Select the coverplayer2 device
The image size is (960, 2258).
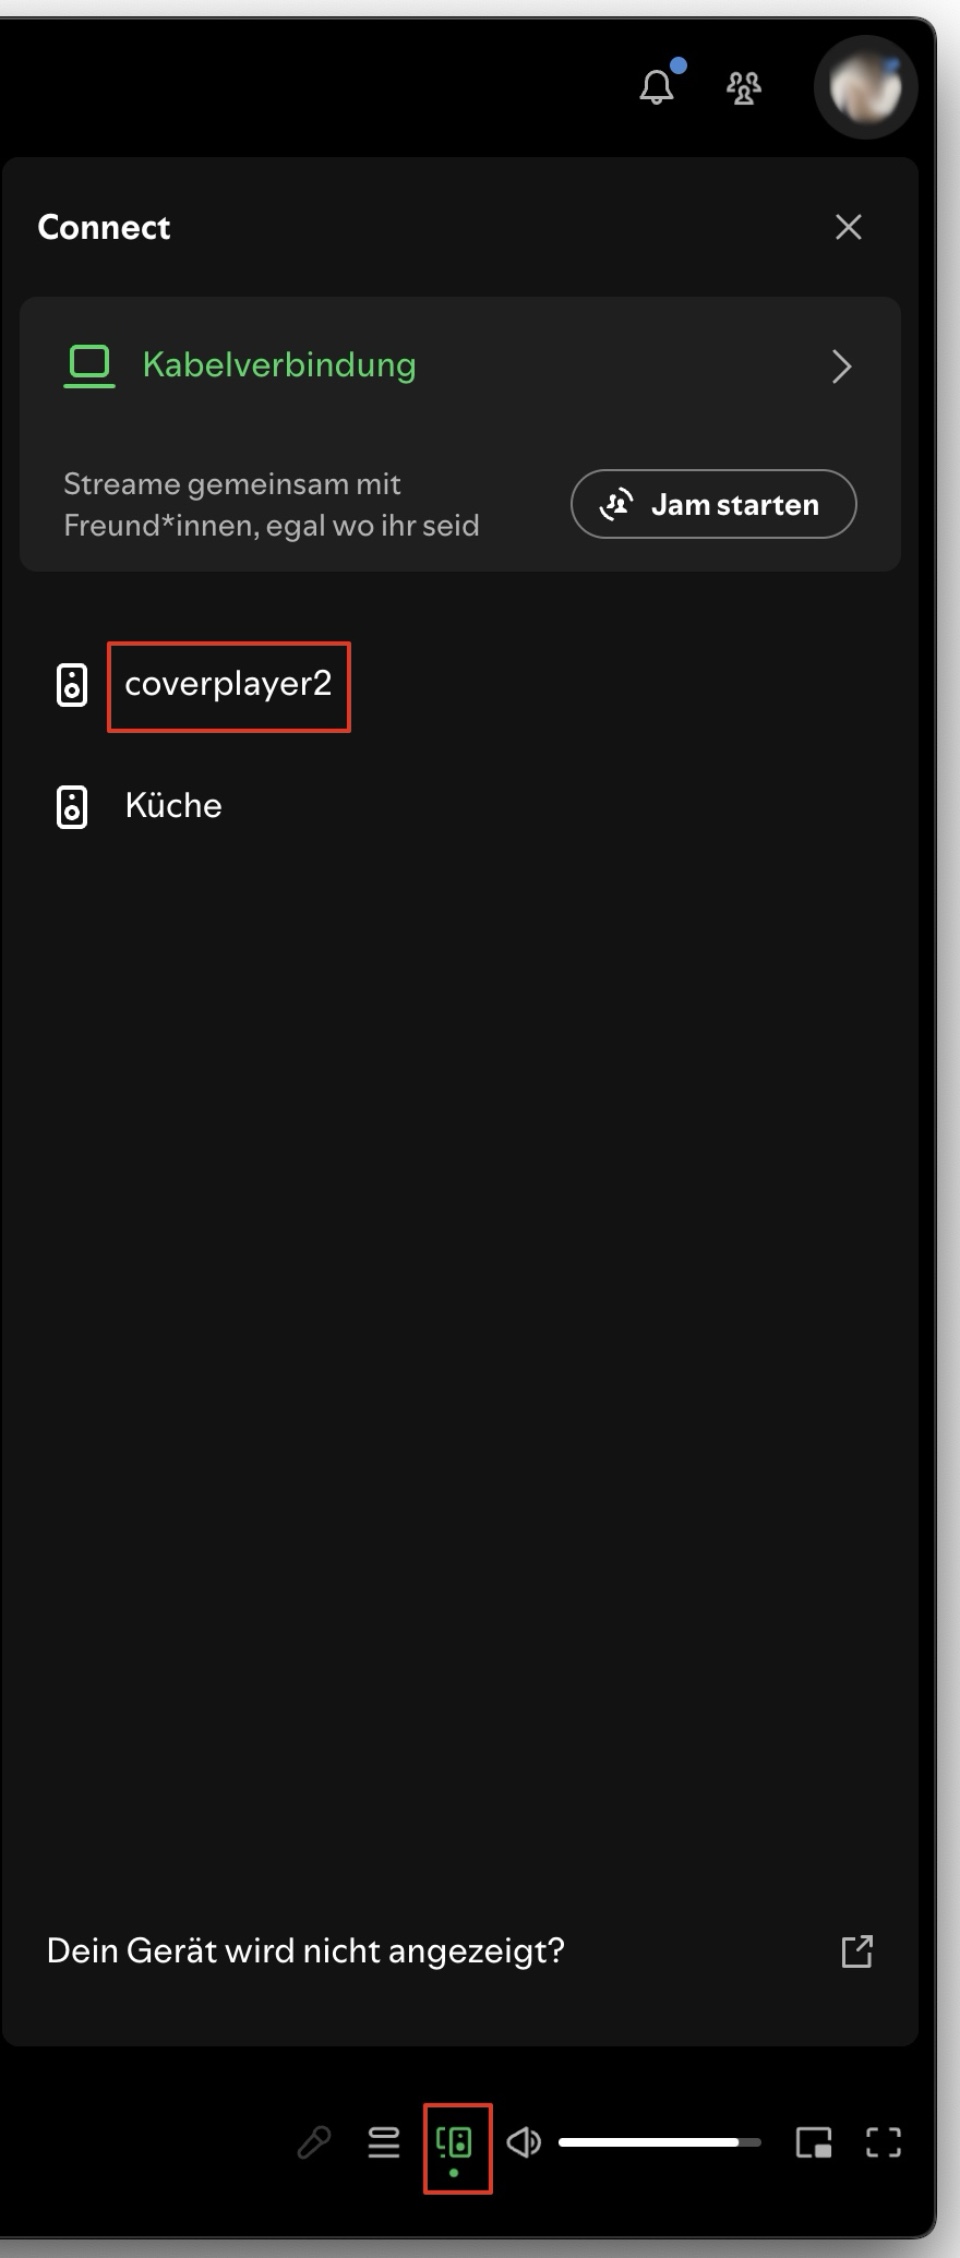tap(228, 685)
